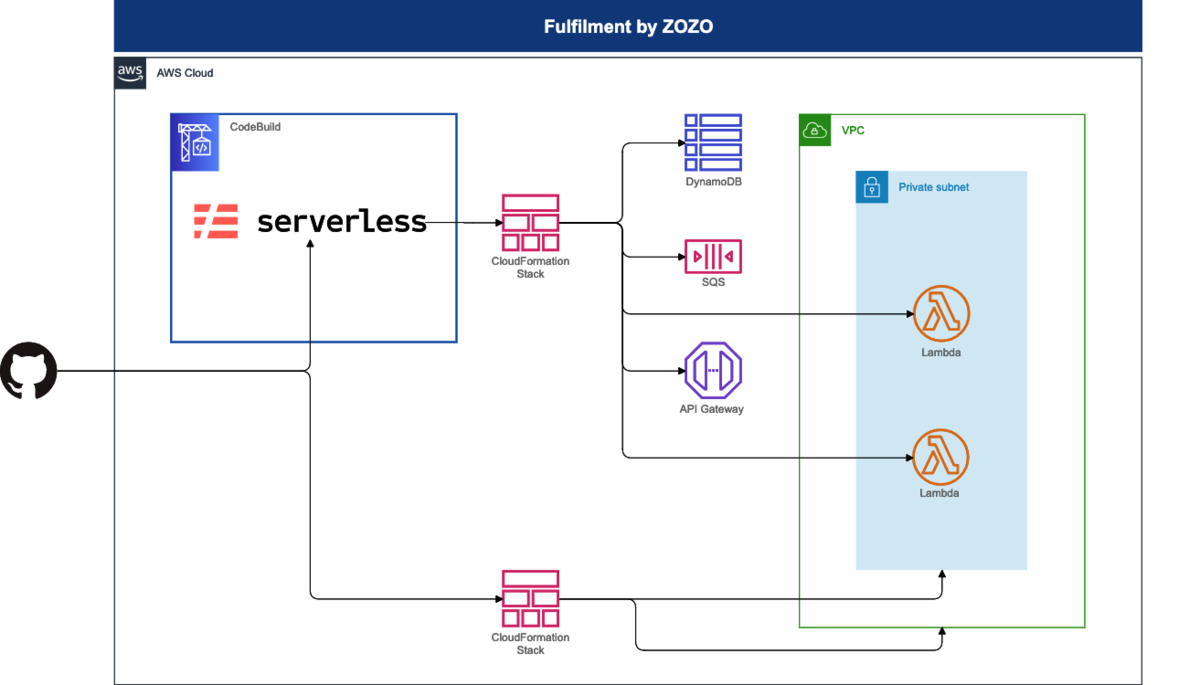Click the green VPC cloud icon
Image resolution: width=1200 pixels, height=685 pixels.
tap(815, 130)
